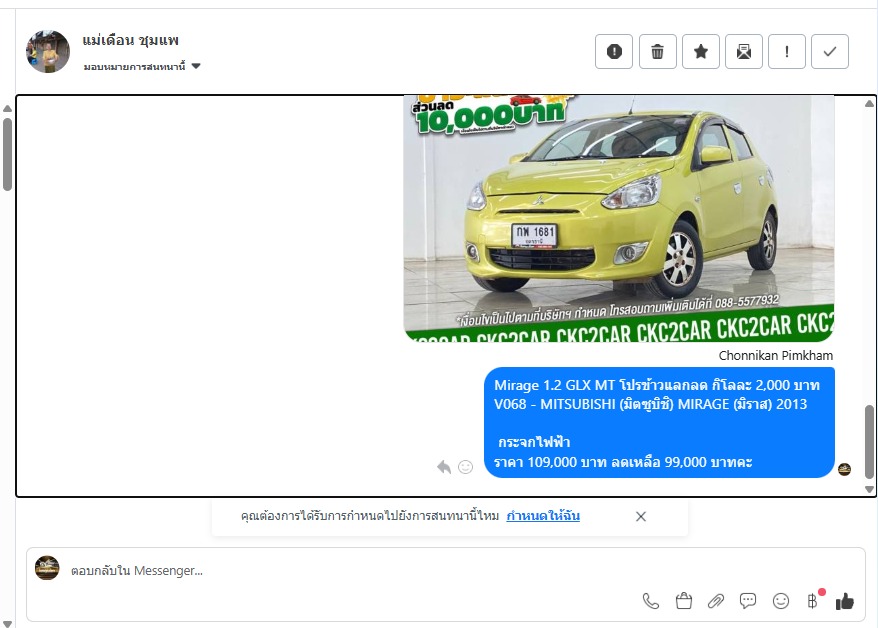The width and height of the screenshot is (878, 628).
Task: Open the shopping bag products icon
Action: click(x=684, y=601)
